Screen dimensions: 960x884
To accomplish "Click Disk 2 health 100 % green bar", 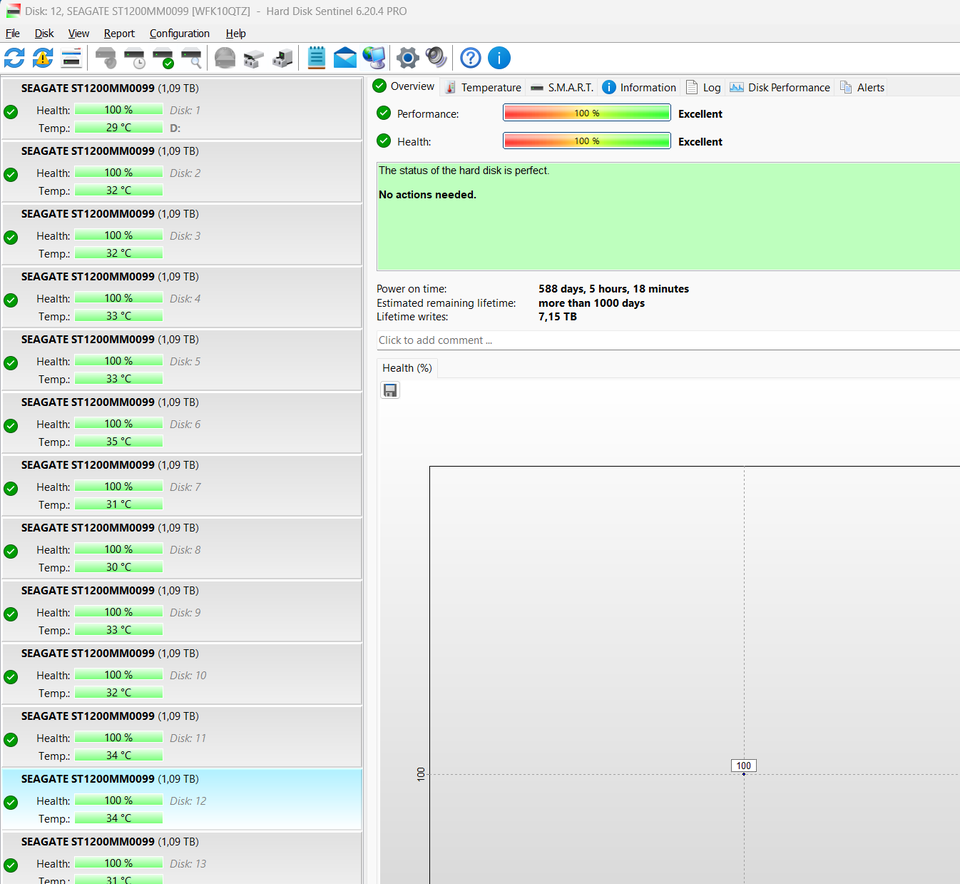I will [x=119, y=173].
